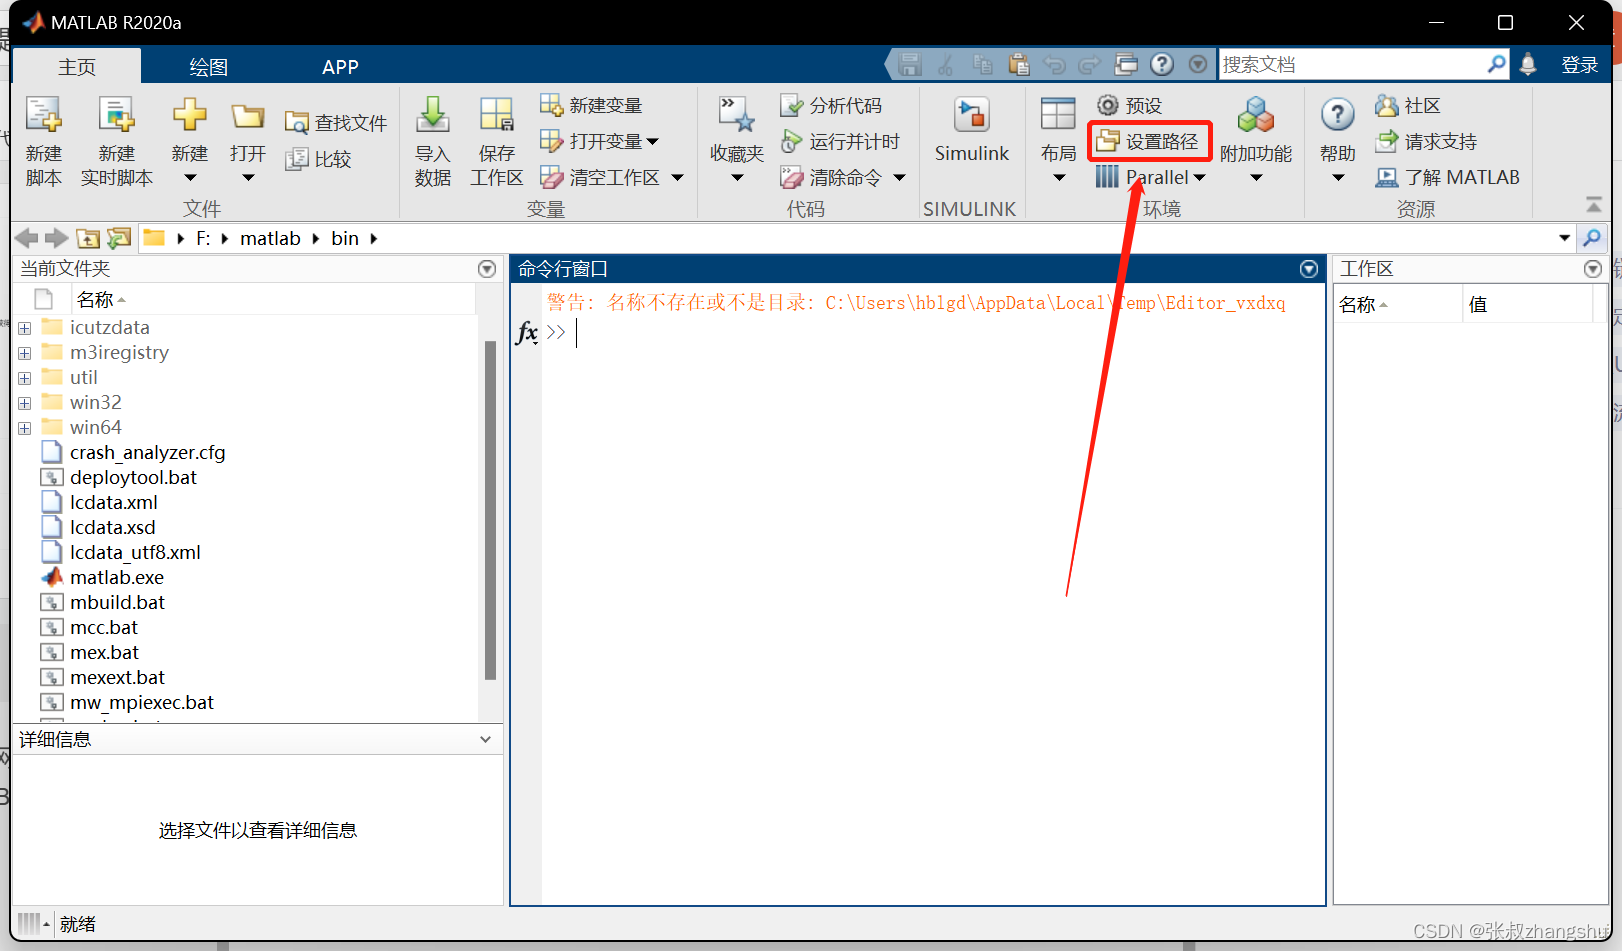This screenshot has height=951, width=1622.
Task: Switch to the 绘图 ribbon tab
Action: tap(207, 66)
